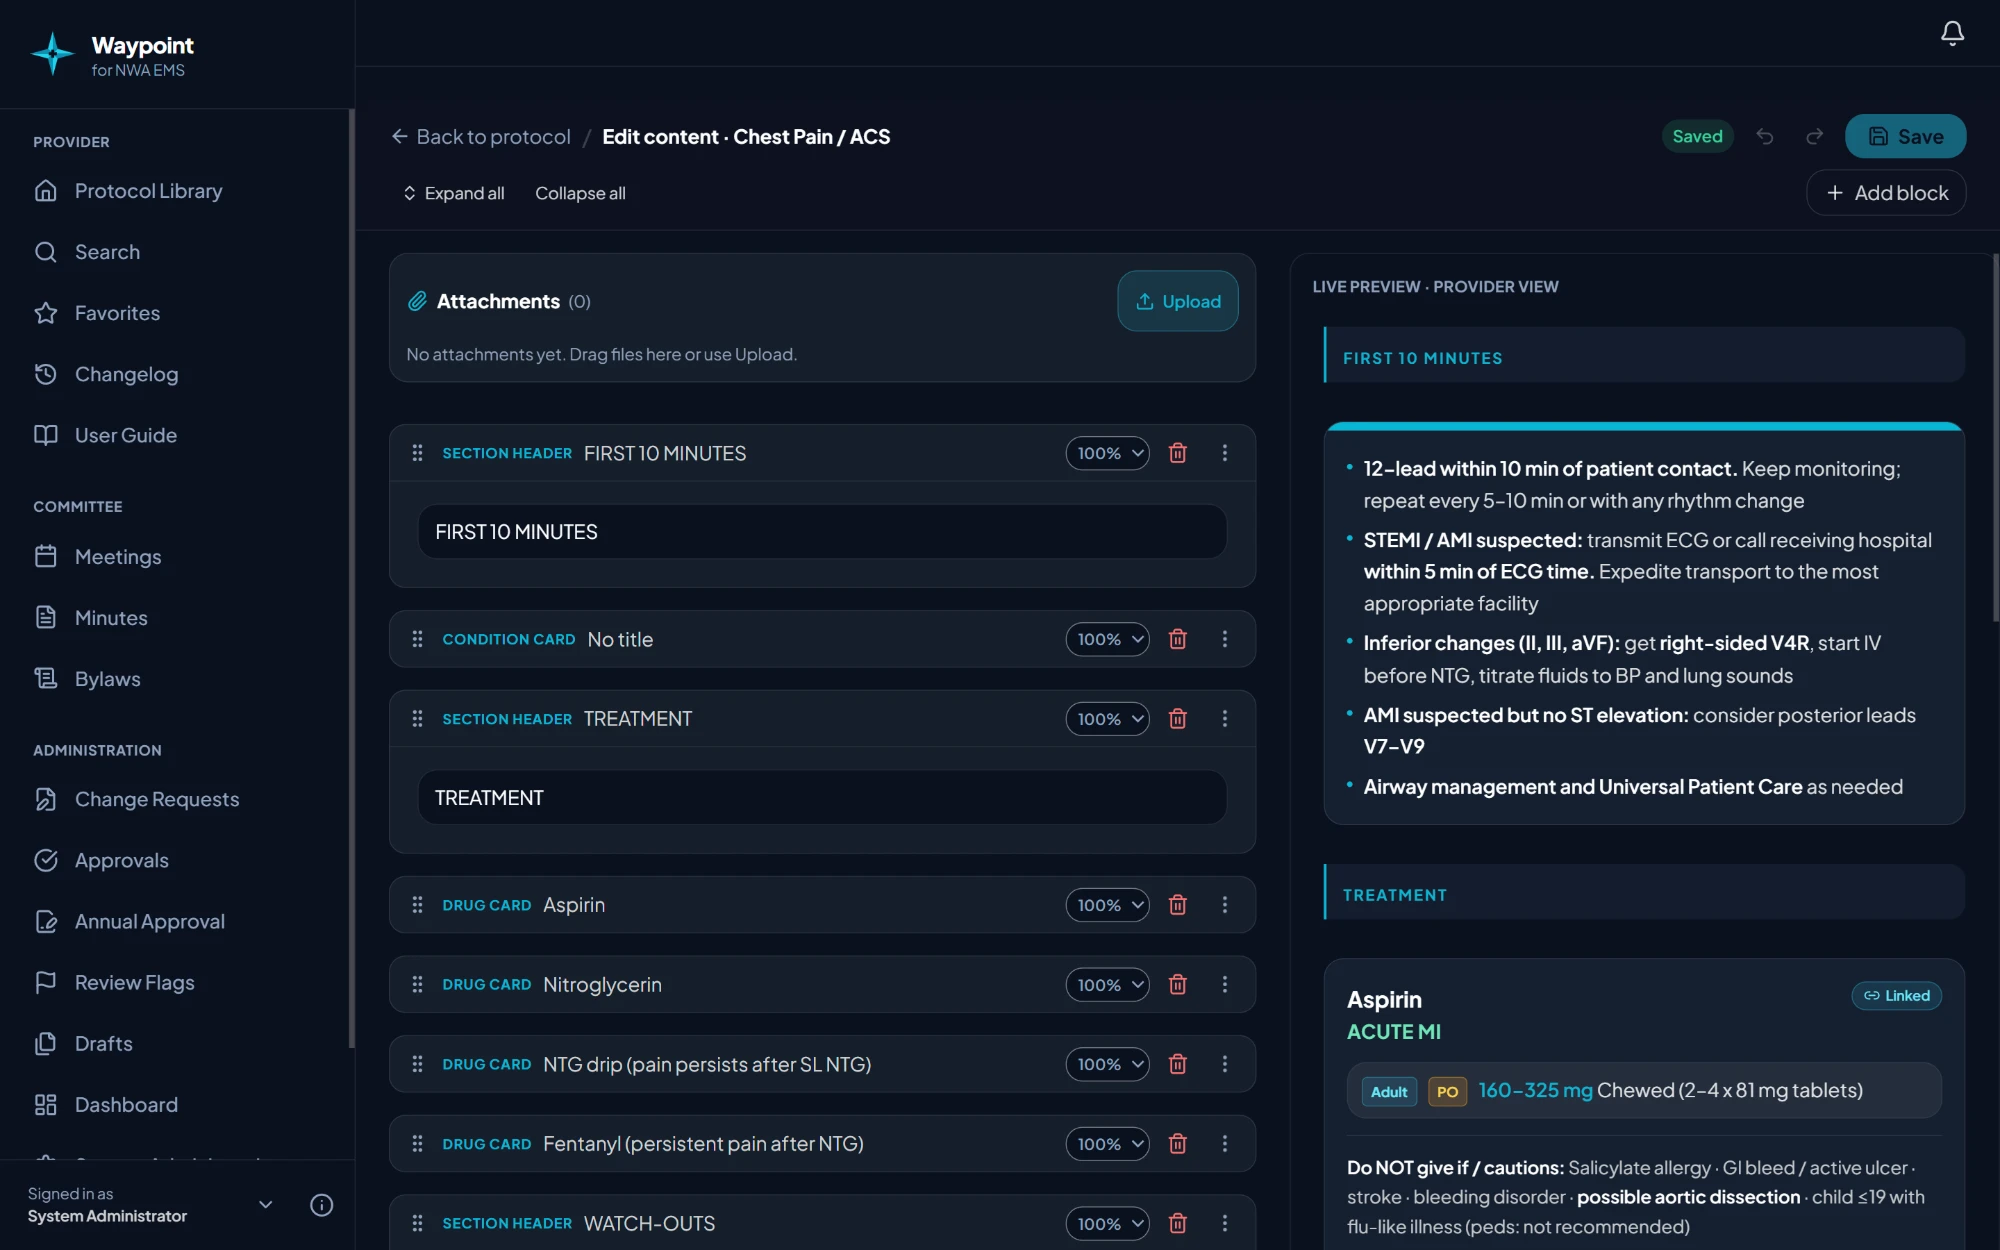Delete the Aspirin drug card
The image size is (2000, 1250).
tap(1178, 905)
